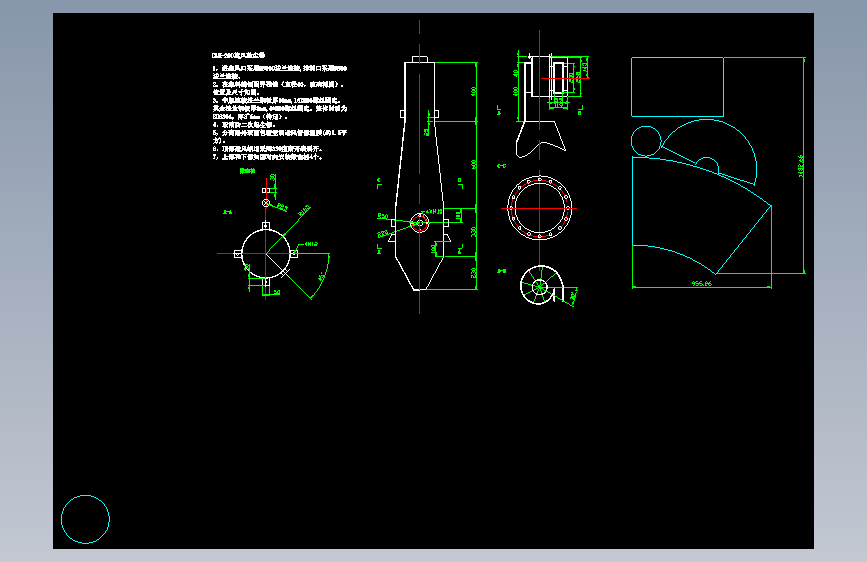Click the green label above the plan view
This screenshot has height=562, width=867.
pos(247,171)
